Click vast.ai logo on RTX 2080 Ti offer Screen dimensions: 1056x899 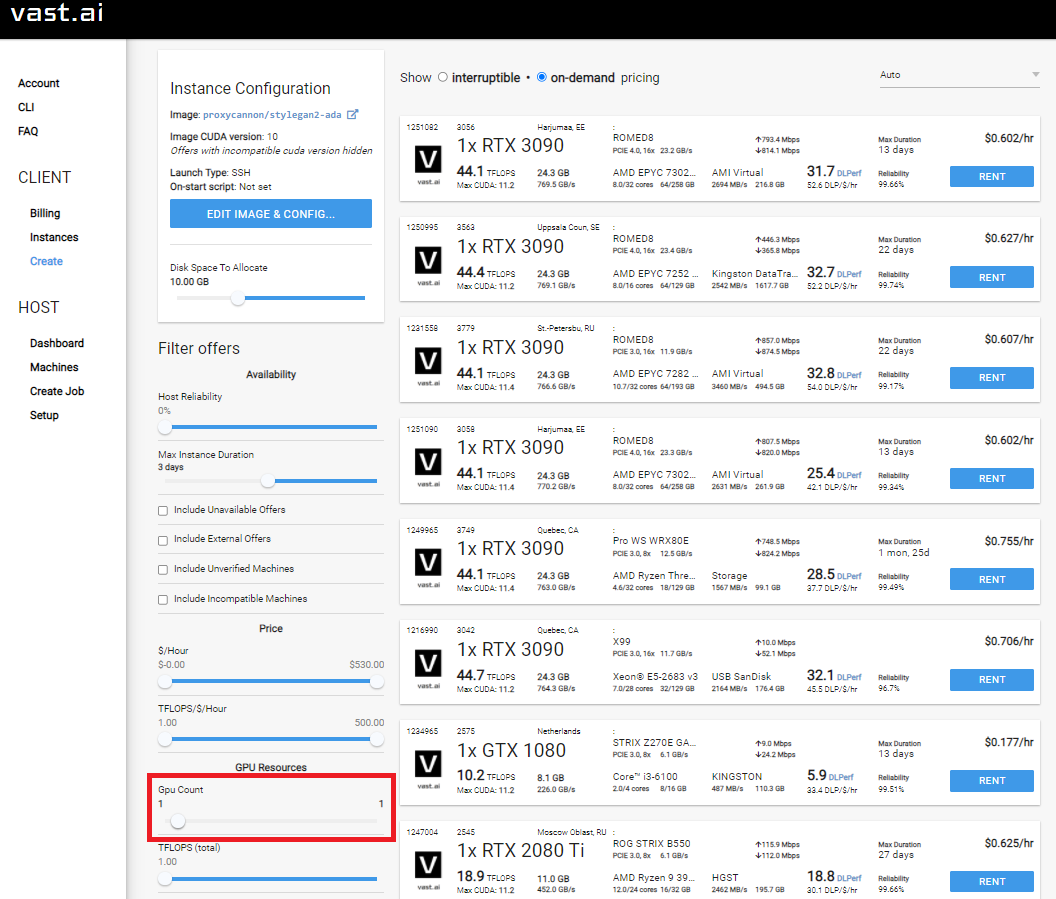click(x=428, y=870)
